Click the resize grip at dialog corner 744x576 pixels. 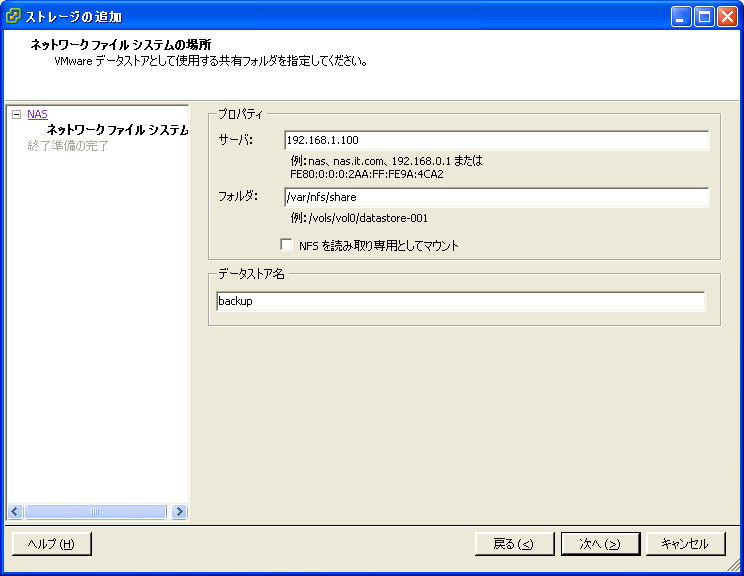[x=735, y=567]
